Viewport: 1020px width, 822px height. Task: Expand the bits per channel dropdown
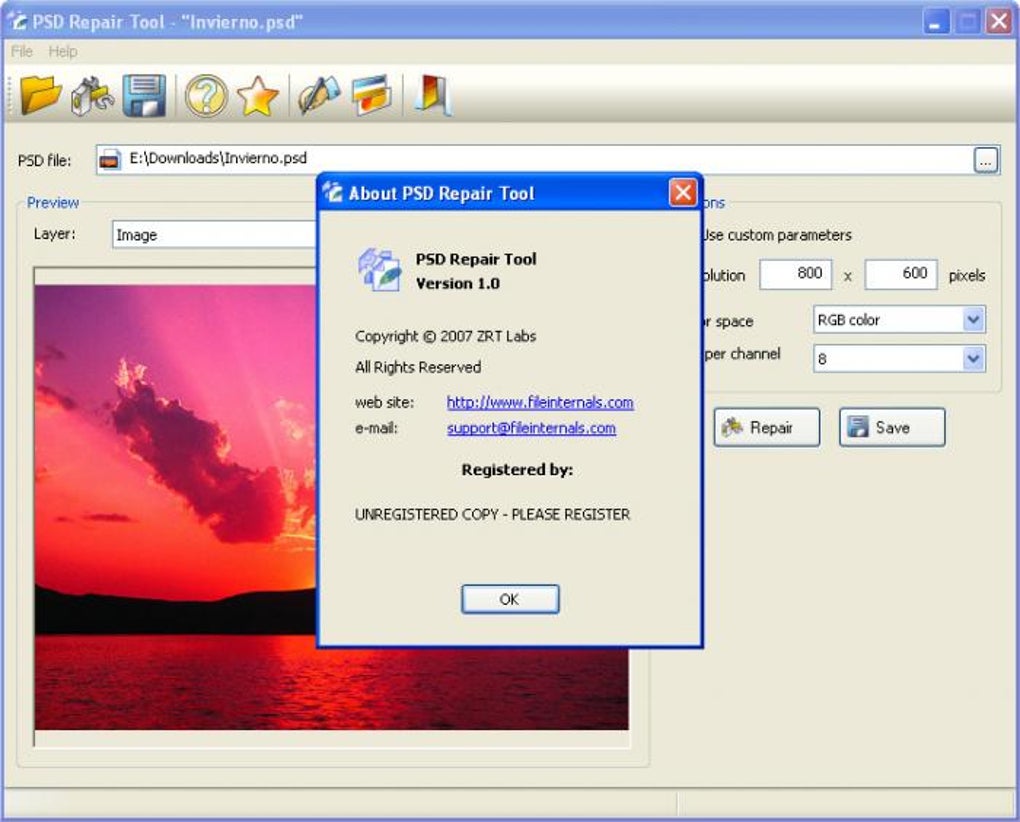(x=973, y=359)
